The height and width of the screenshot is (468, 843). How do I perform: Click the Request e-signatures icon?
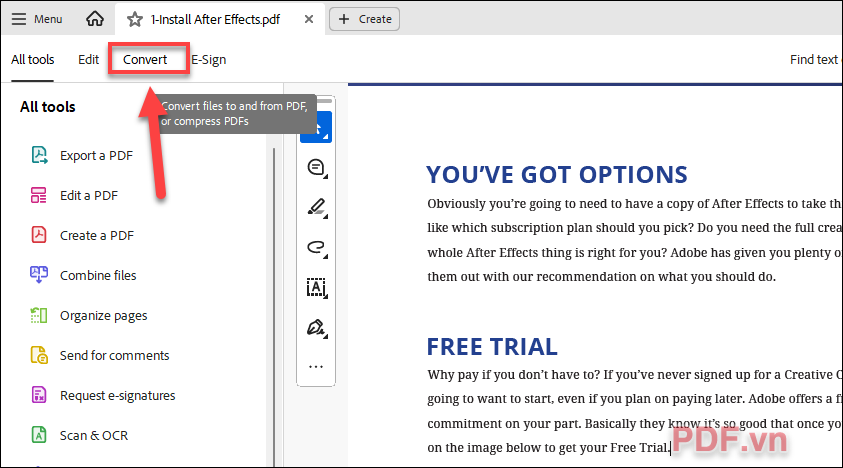39,395
